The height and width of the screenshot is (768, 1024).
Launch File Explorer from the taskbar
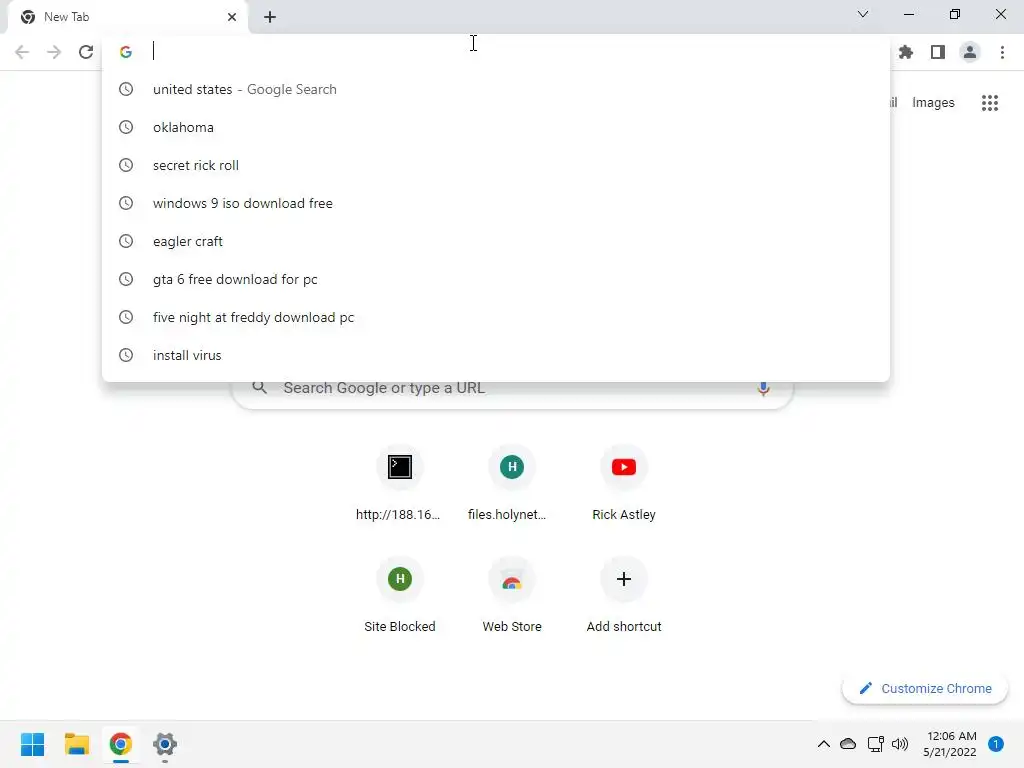click(x=76, y=744)
